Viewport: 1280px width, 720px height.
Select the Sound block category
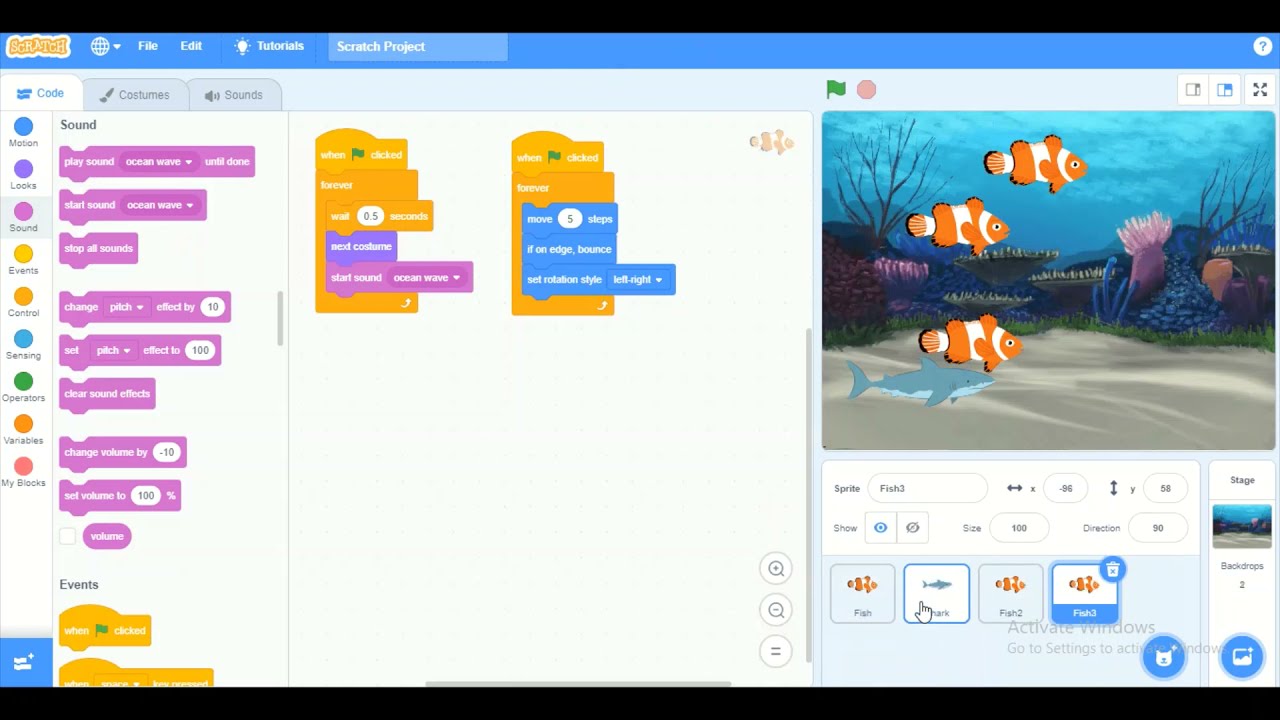23,217
